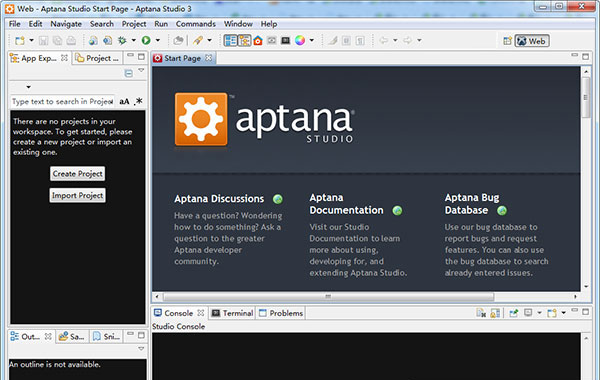Open the Aptana Start Page home icon
The image size is (600, 380).
tap(258, 40)
